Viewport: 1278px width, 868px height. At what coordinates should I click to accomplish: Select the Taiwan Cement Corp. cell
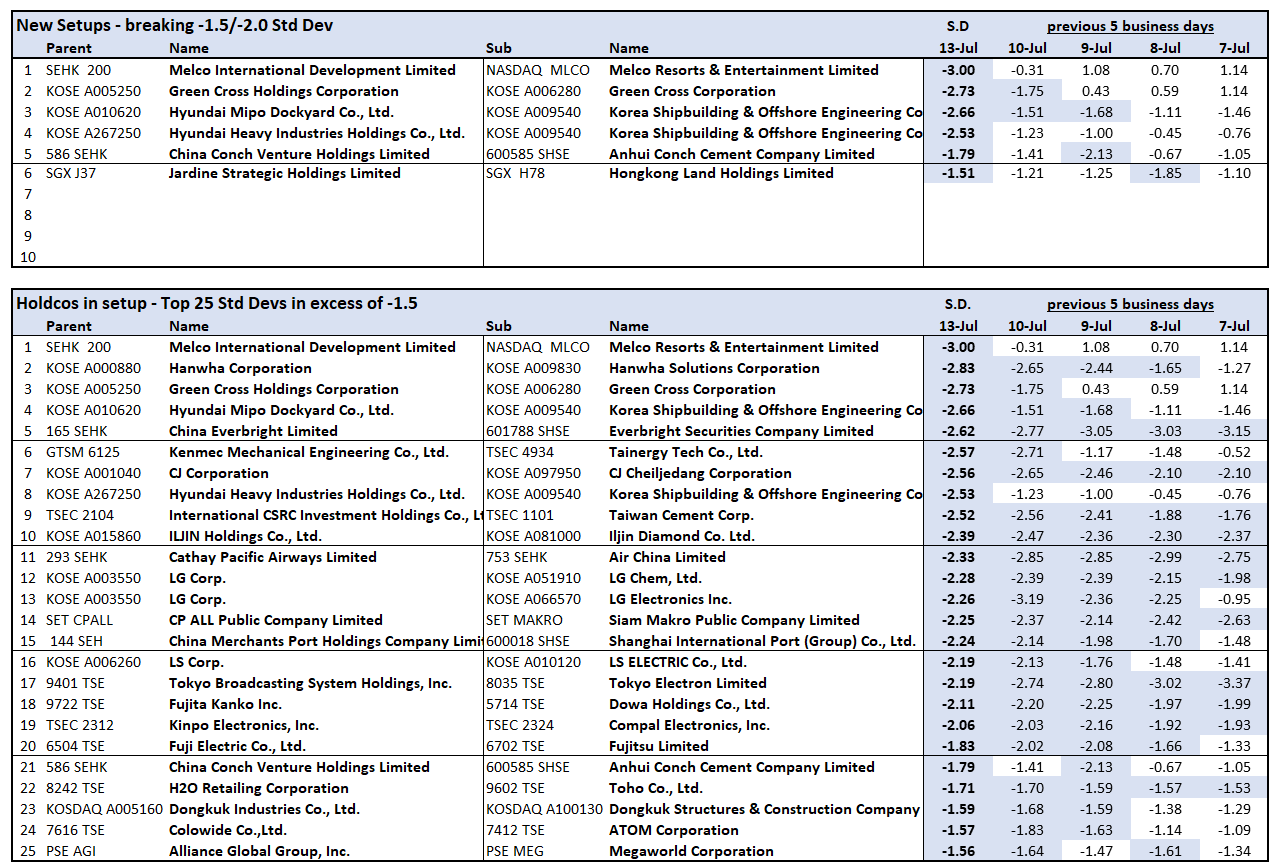[681, 515]
